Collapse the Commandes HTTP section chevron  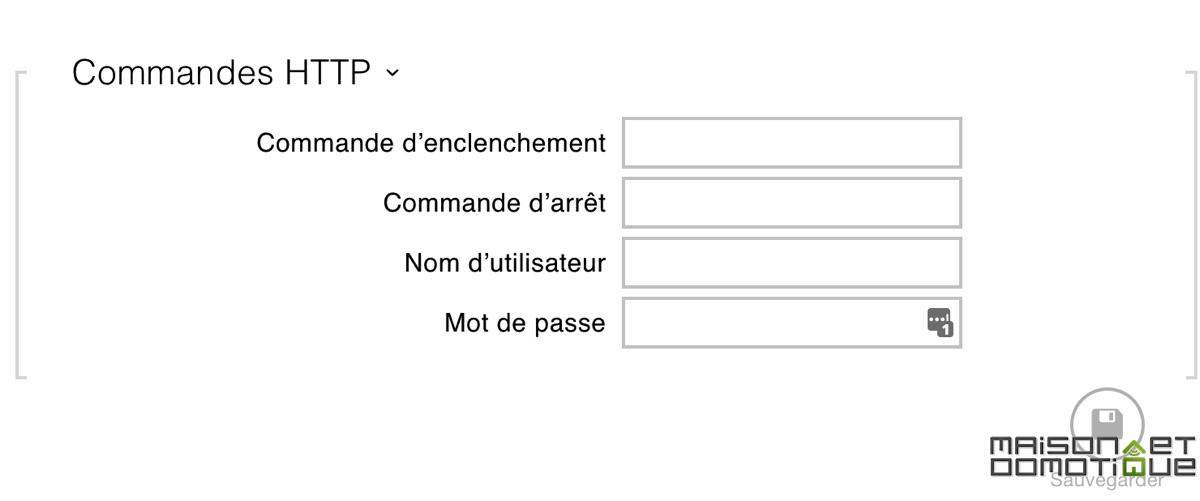pyautogui.click(x=392, y=73)
